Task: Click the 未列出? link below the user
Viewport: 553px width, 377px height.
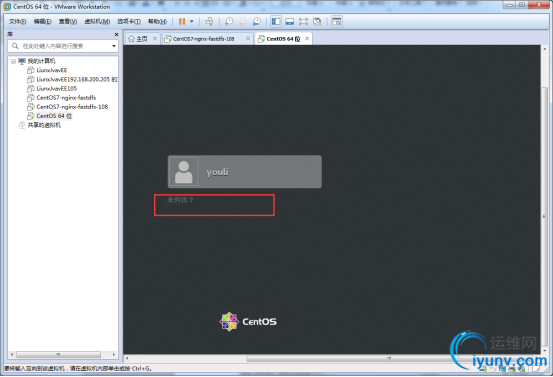Action: click(x=180, y=200)
